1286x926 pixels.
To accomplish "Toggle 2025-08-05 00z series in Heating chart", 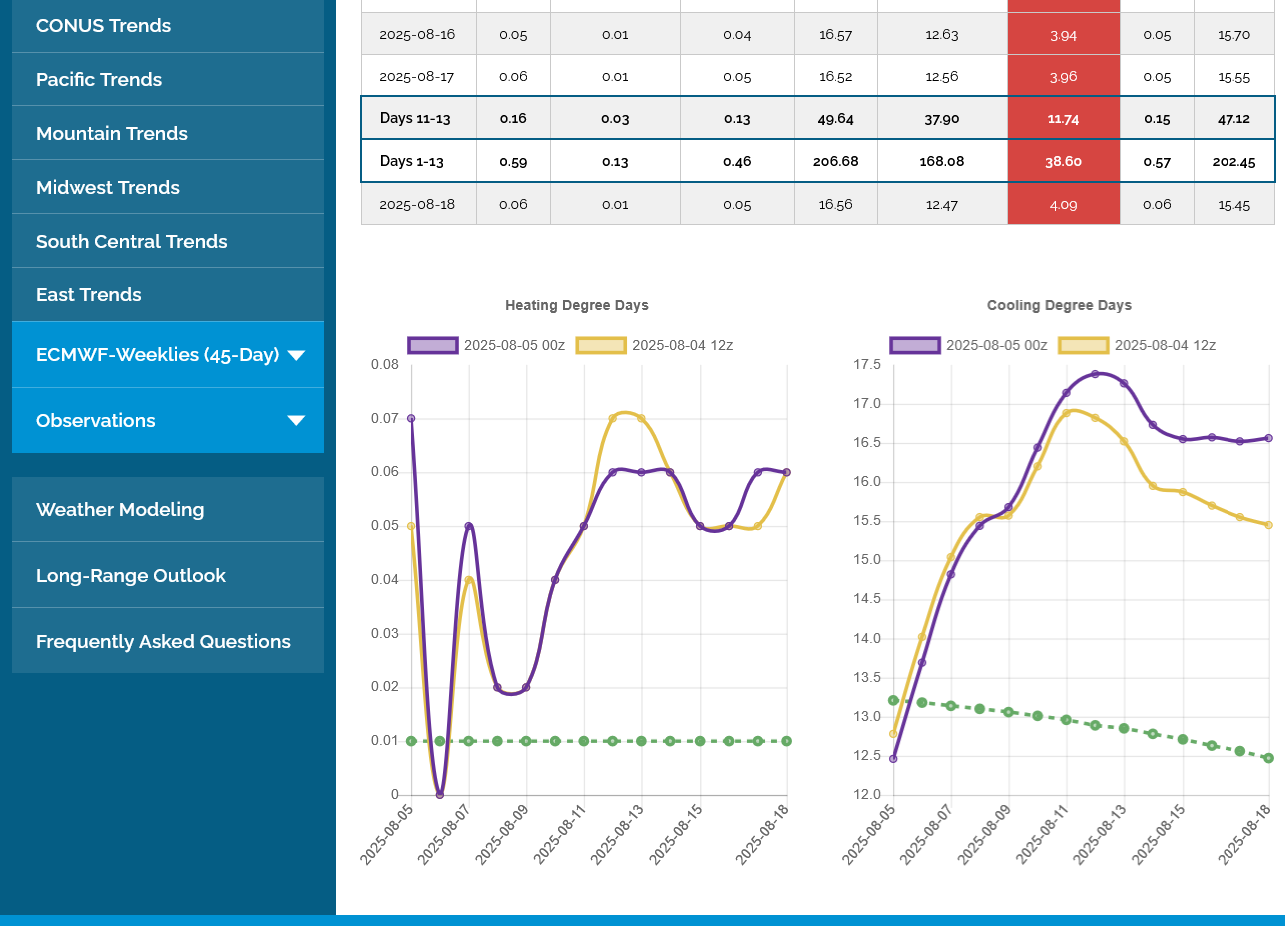I will [x=487, y=345].
